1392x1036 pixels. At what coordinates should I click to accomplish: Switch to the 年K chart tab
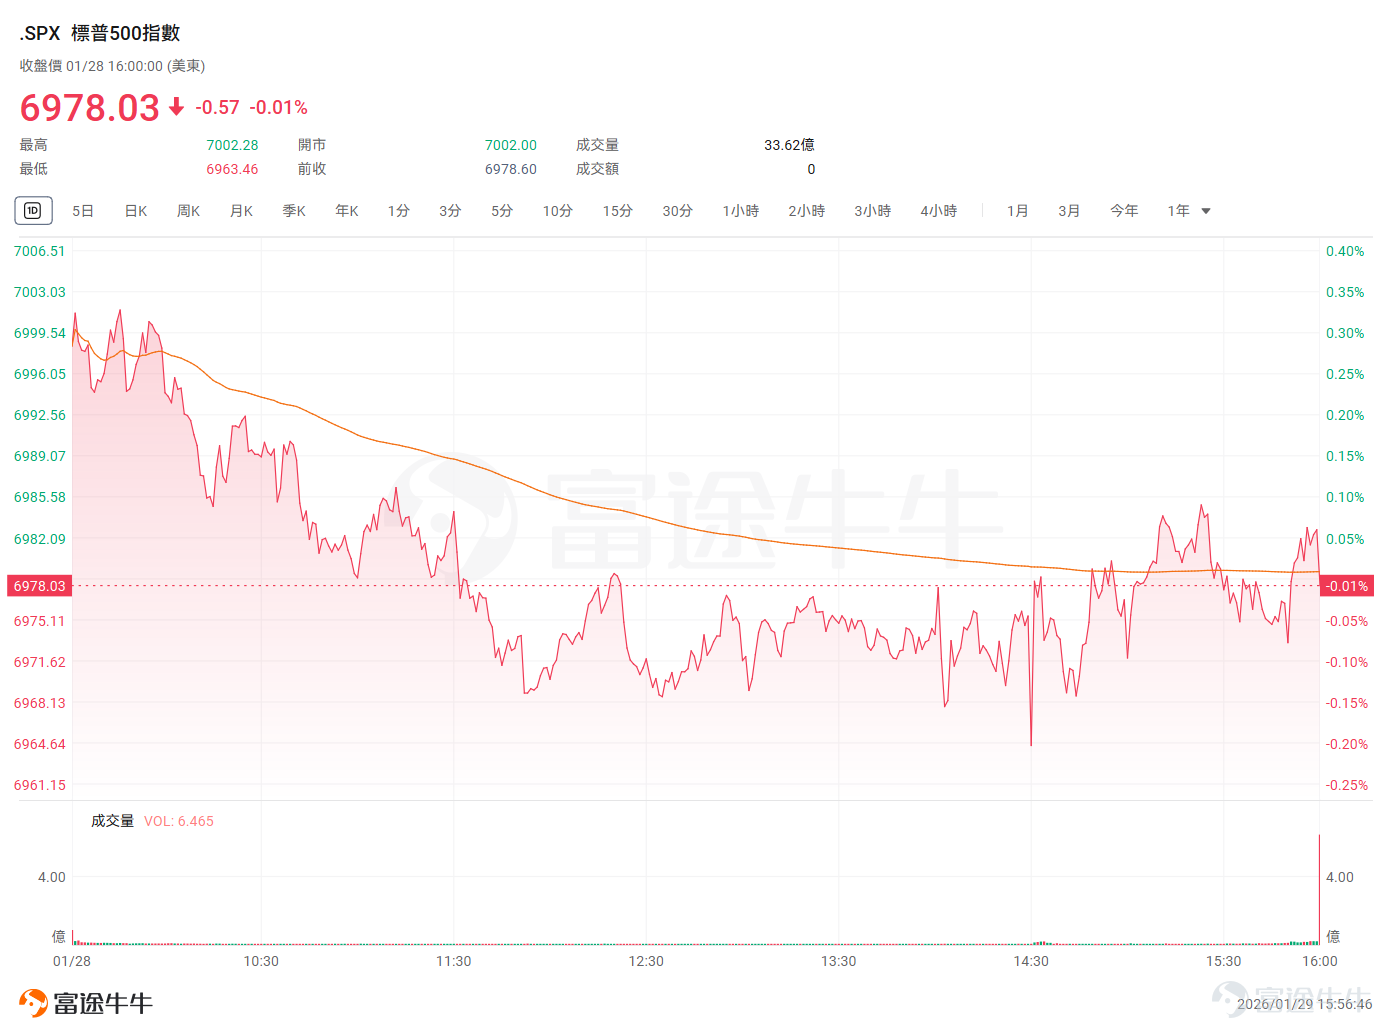pos(347,211)
